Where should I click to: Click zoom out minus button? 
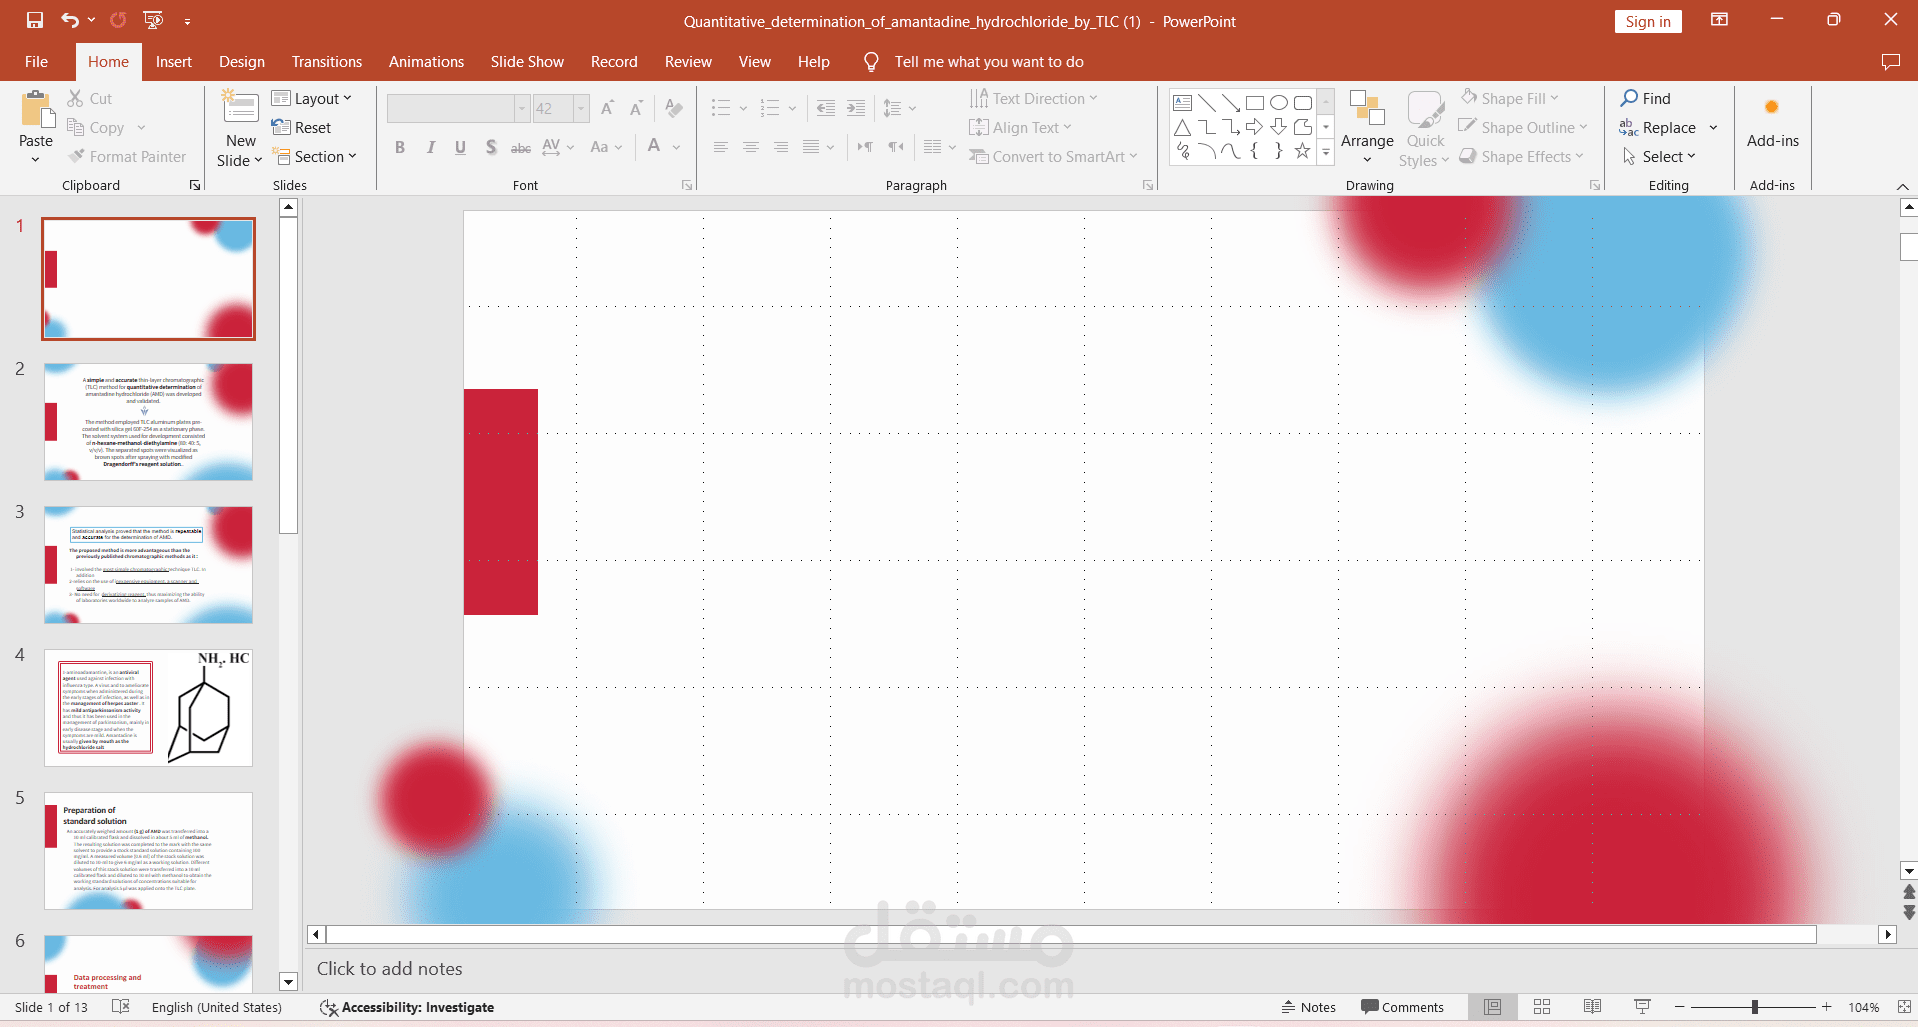click(1680, 1007)
